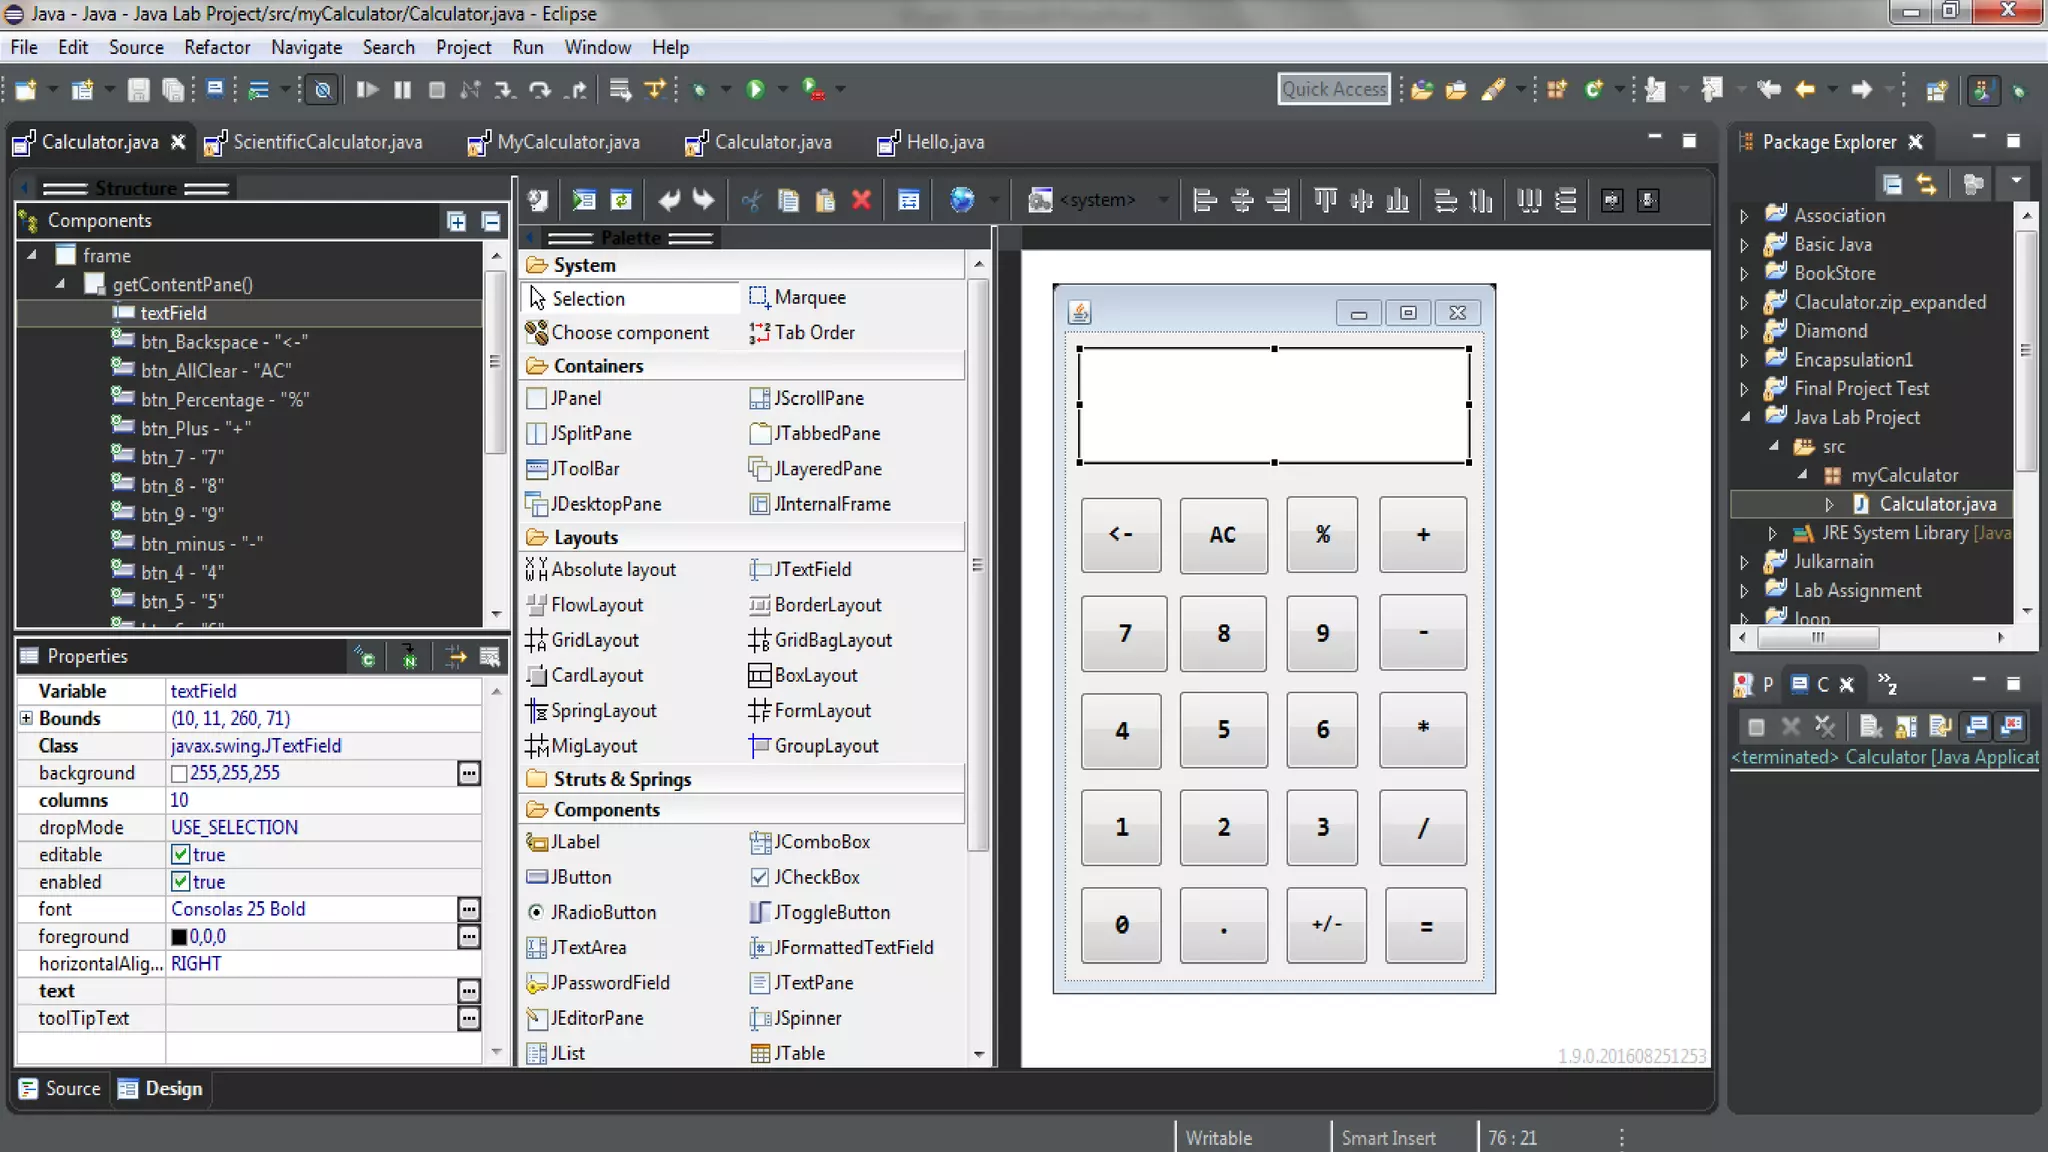Select JTable palette component

(788, 1053)
